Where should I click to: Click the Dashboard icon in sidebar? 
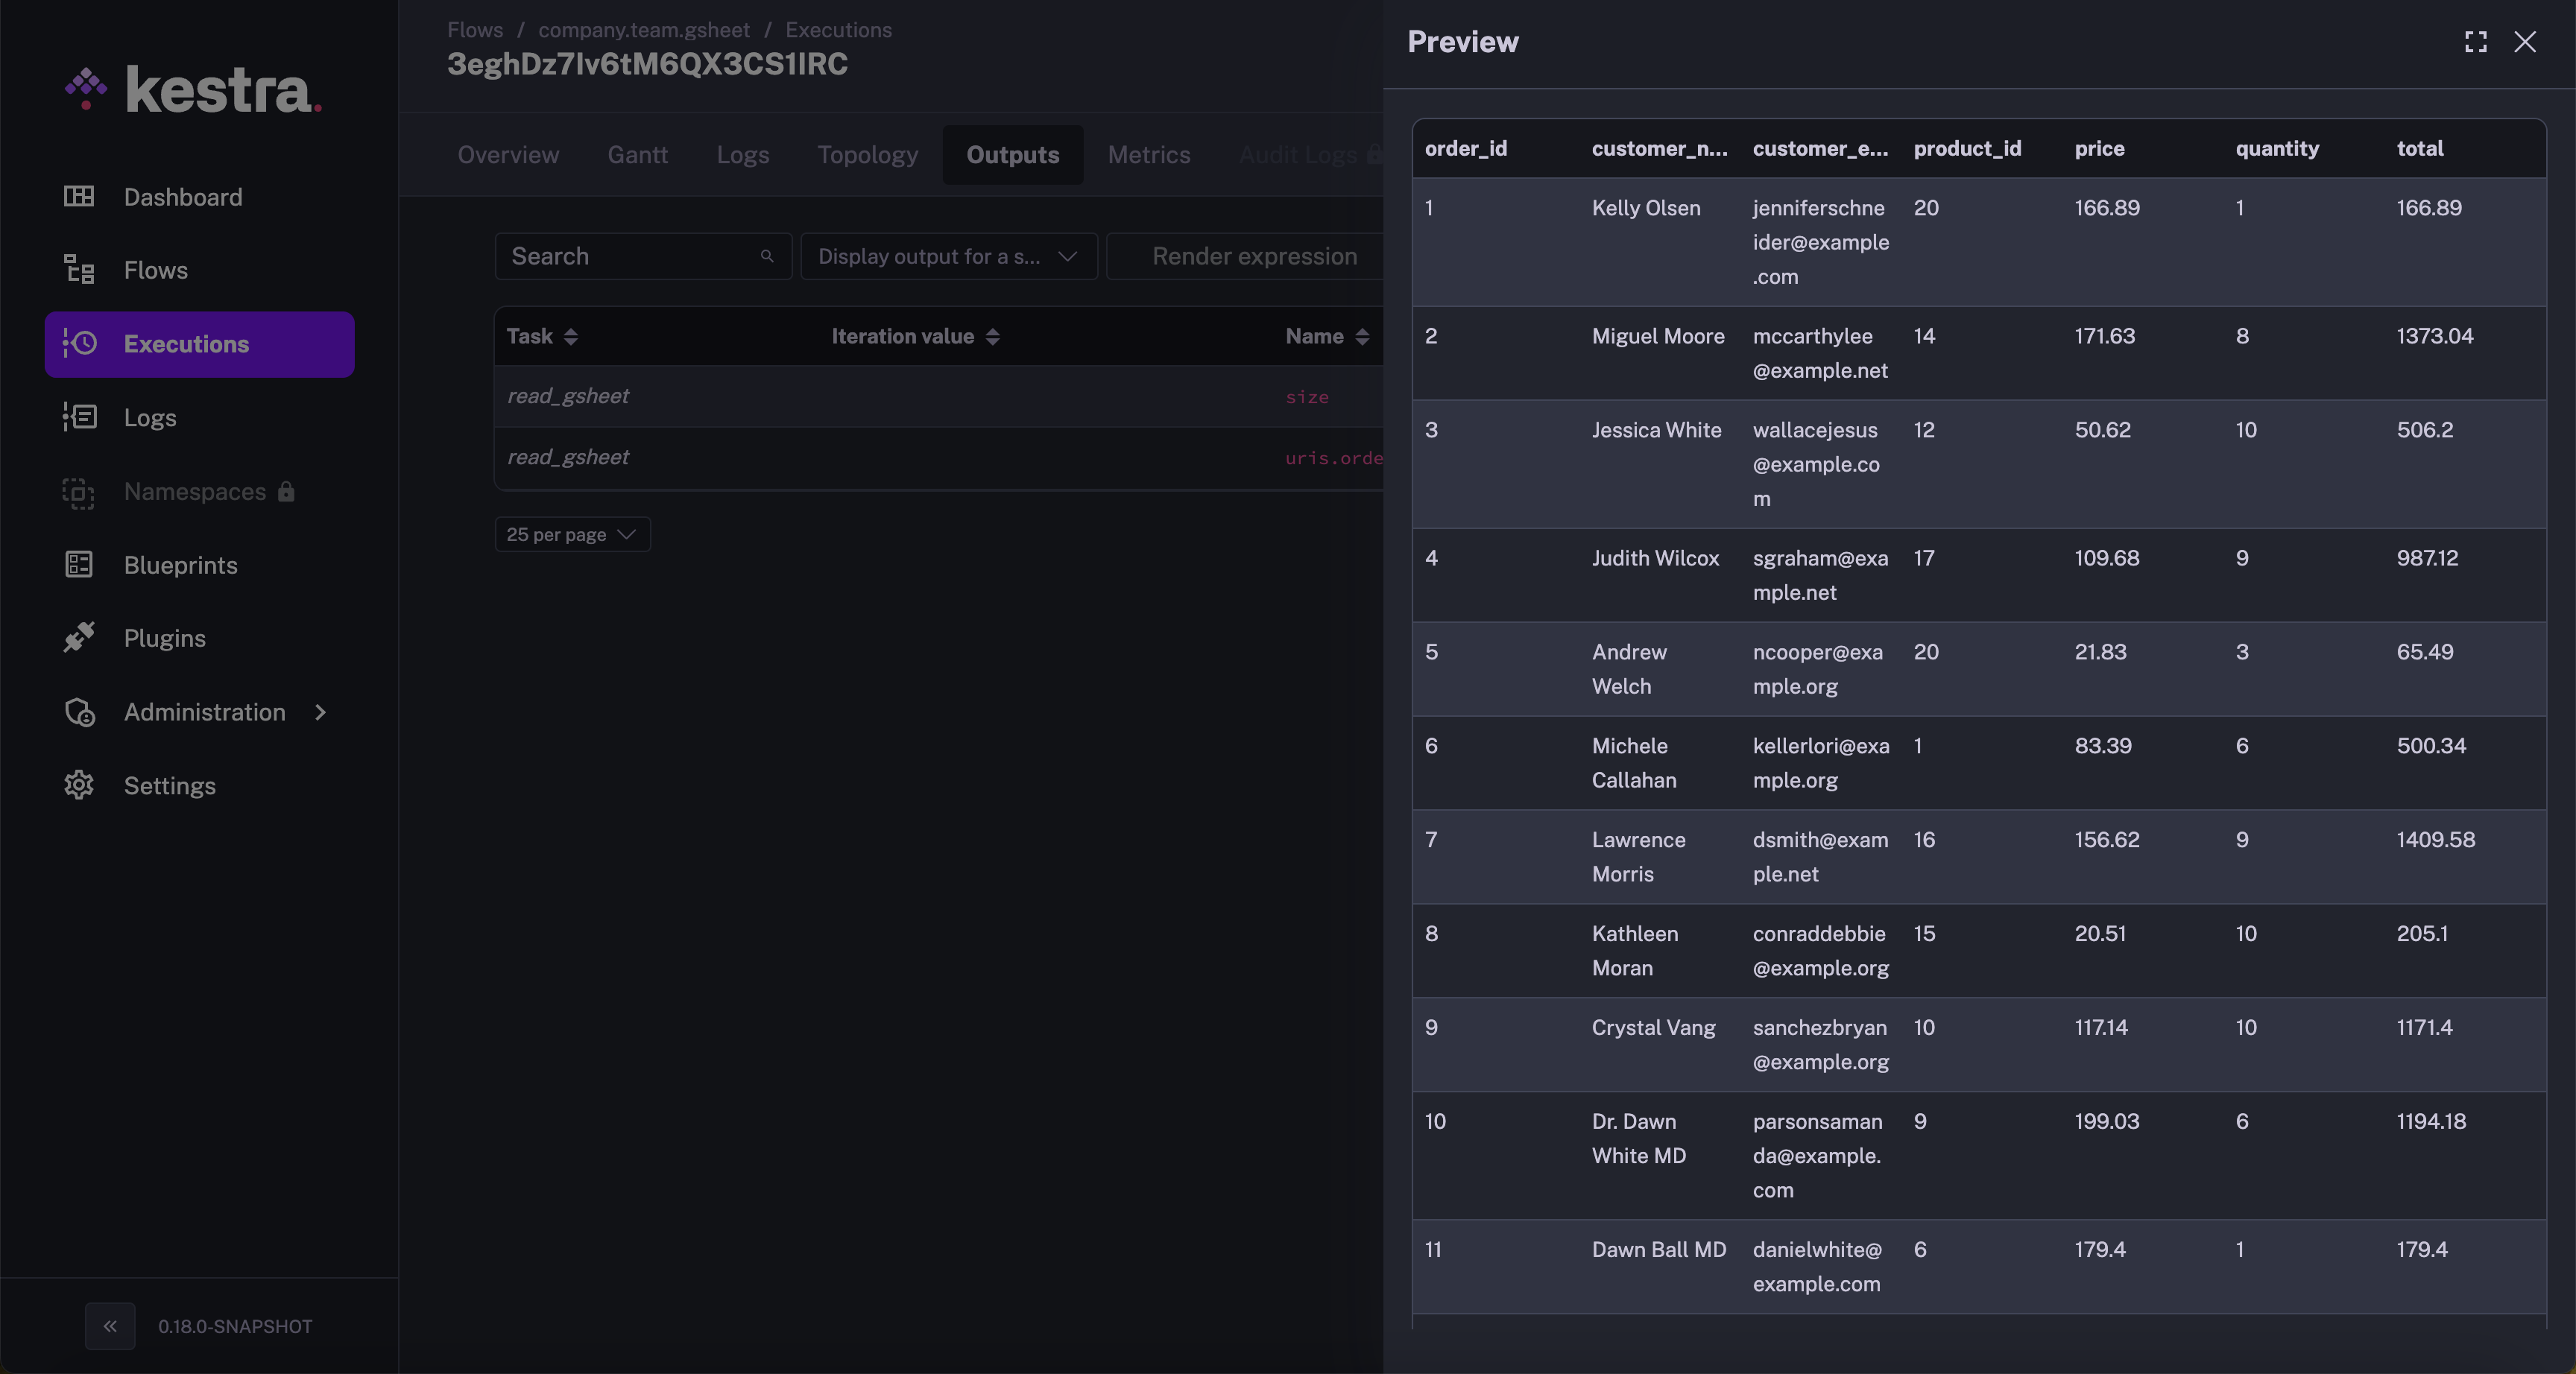coord(79,196)
